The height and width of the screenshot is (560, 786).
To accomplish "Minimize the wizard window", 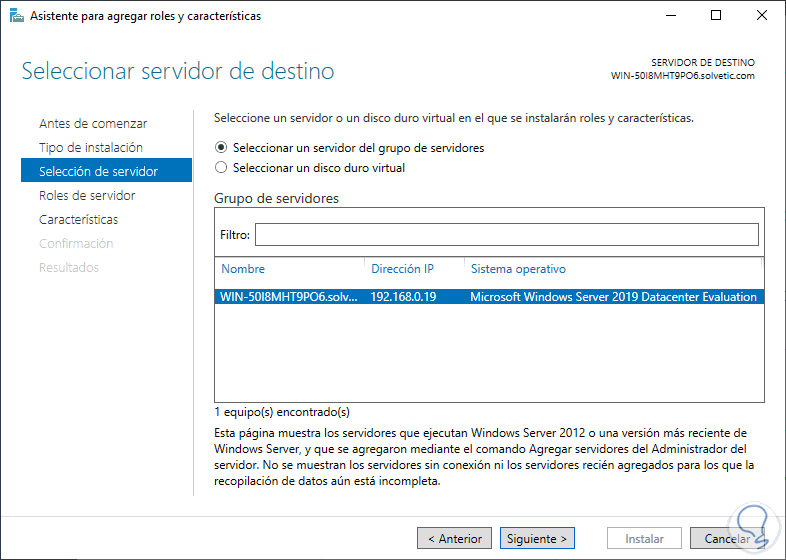I will pyautogui.click(x=669, y=16).
